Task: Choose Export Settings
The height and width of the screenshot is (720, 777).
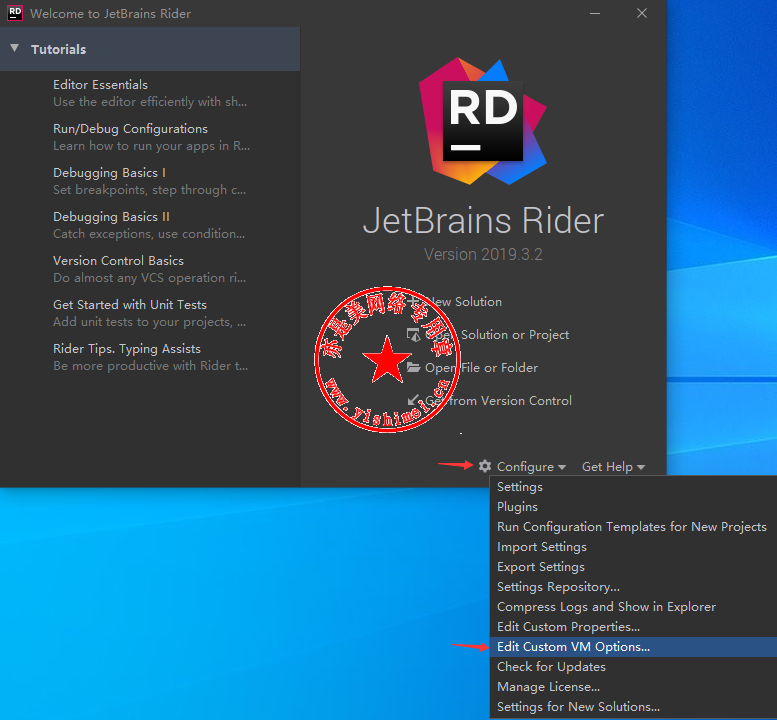Action: pos(633,566)
